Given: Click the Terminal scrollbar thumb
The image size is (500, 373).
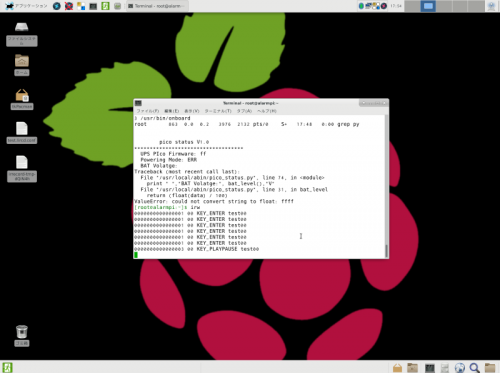Looking at the screenshot, I should (x=387, y=251).
